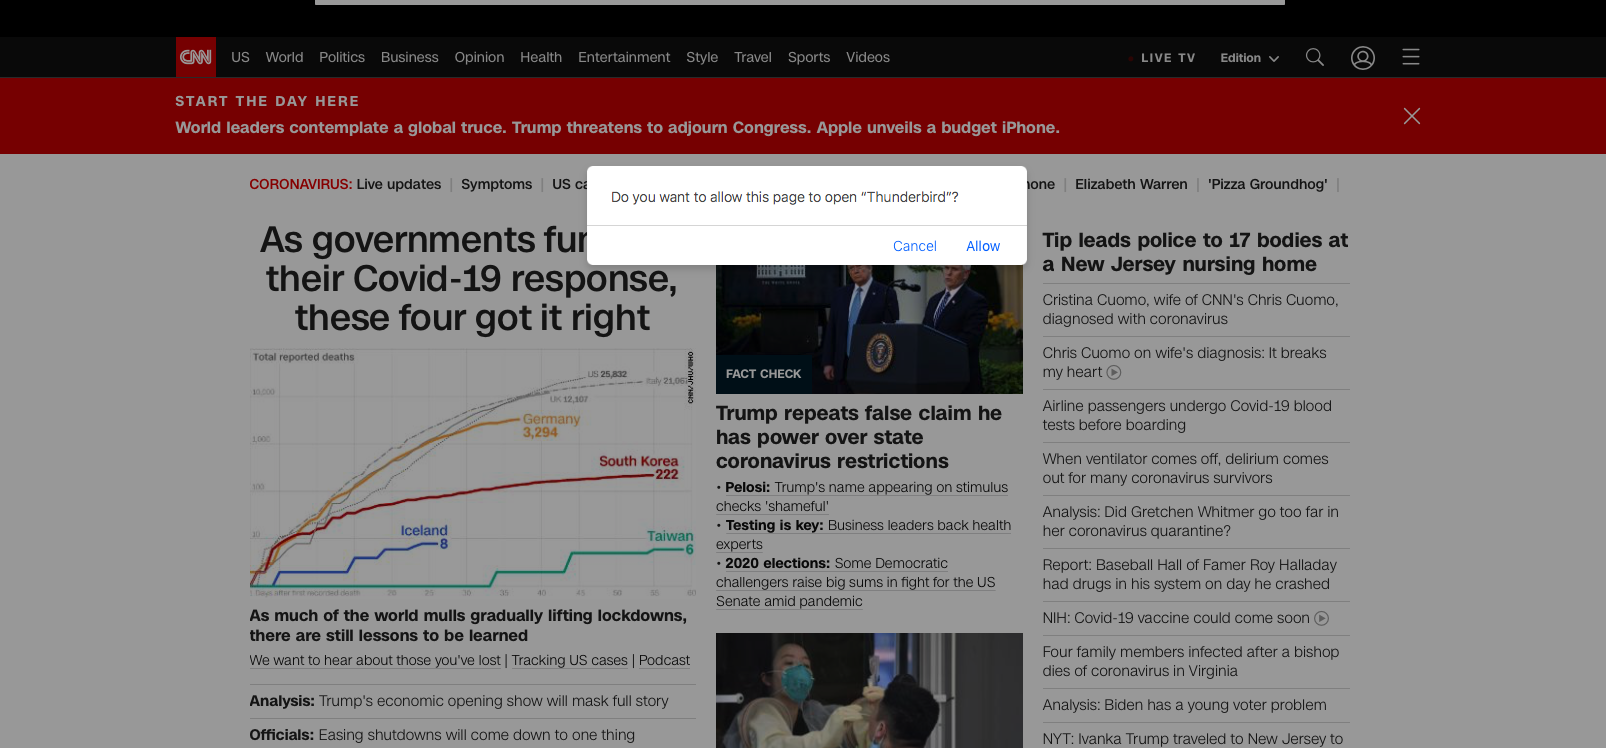Open airline passengers blood tests story
The image size is (1606, 748).
click(x=1187, y=415)
